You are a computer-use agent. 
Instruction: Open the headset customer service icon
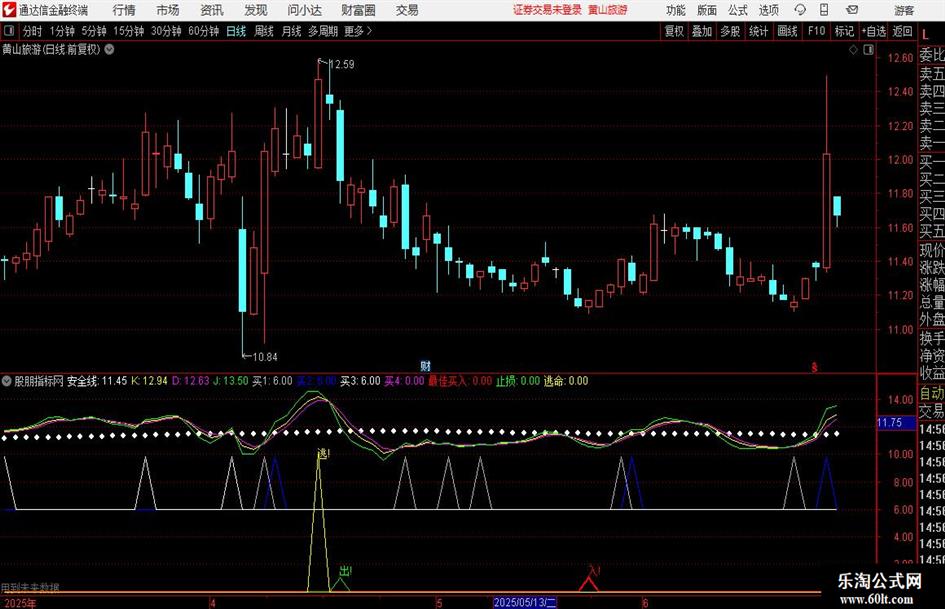[800, 10]
